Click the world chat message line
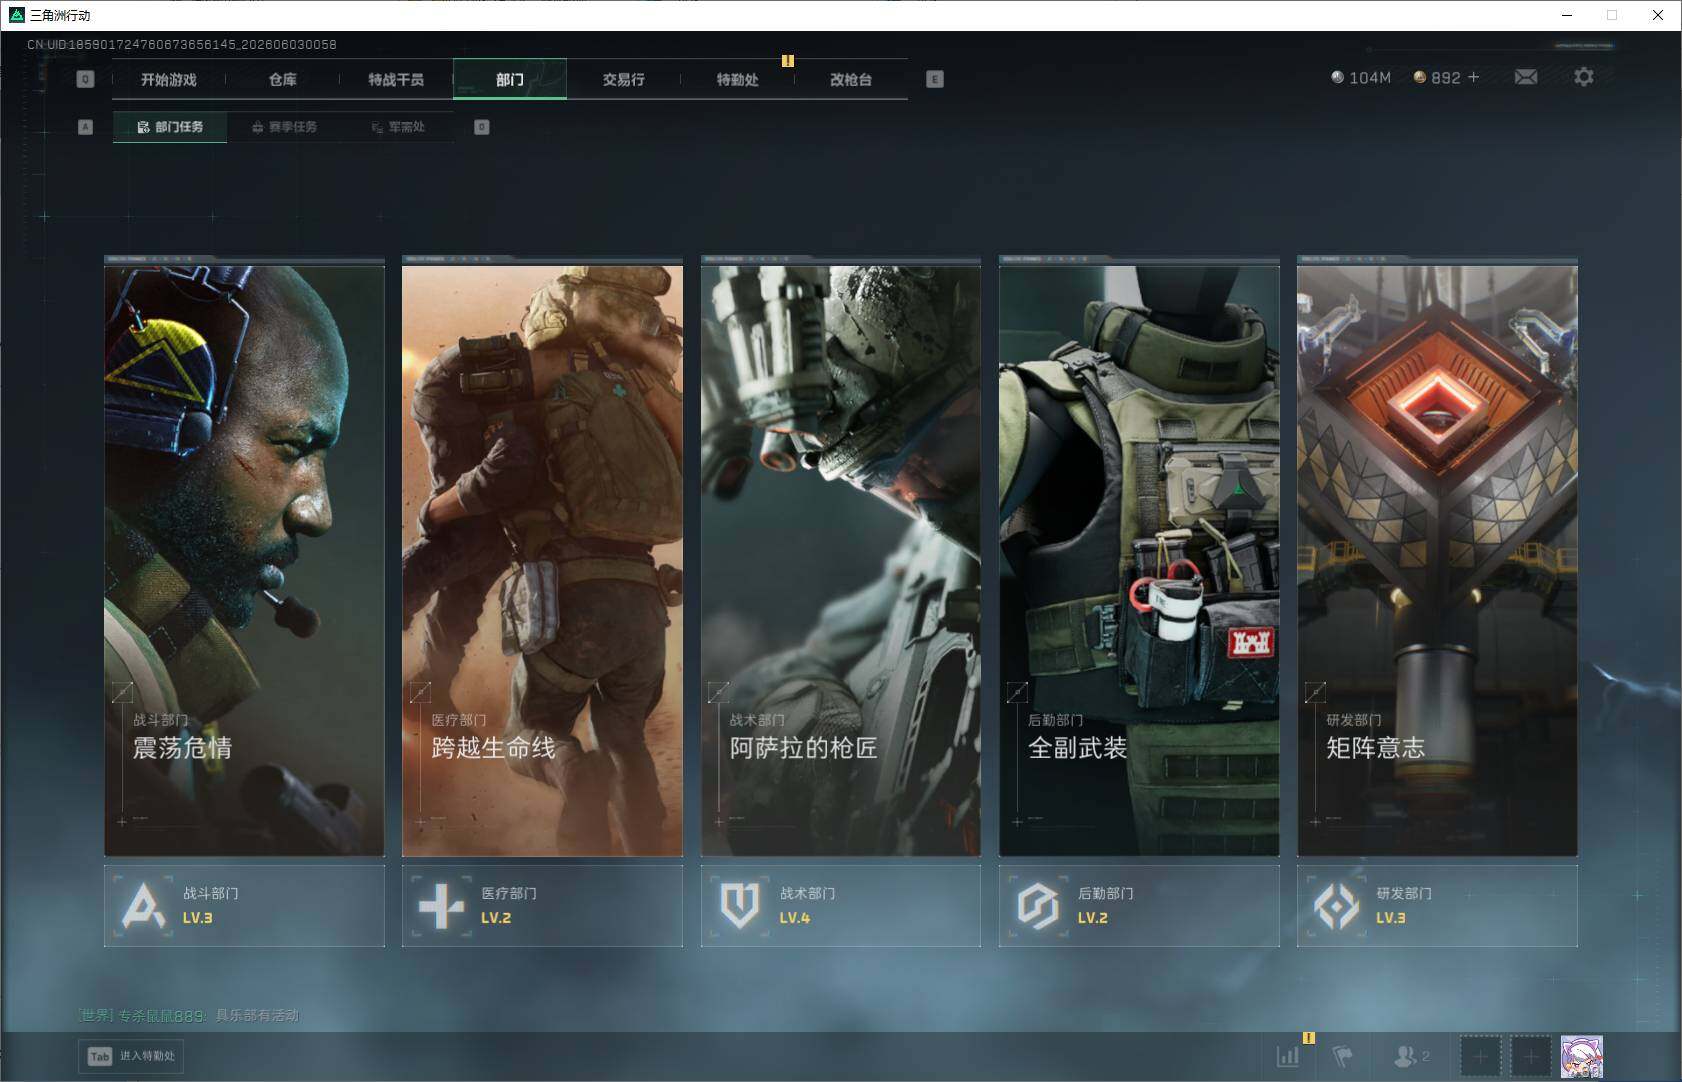This screenshot has width=1682, height=1082. (x=189, y=1015)
